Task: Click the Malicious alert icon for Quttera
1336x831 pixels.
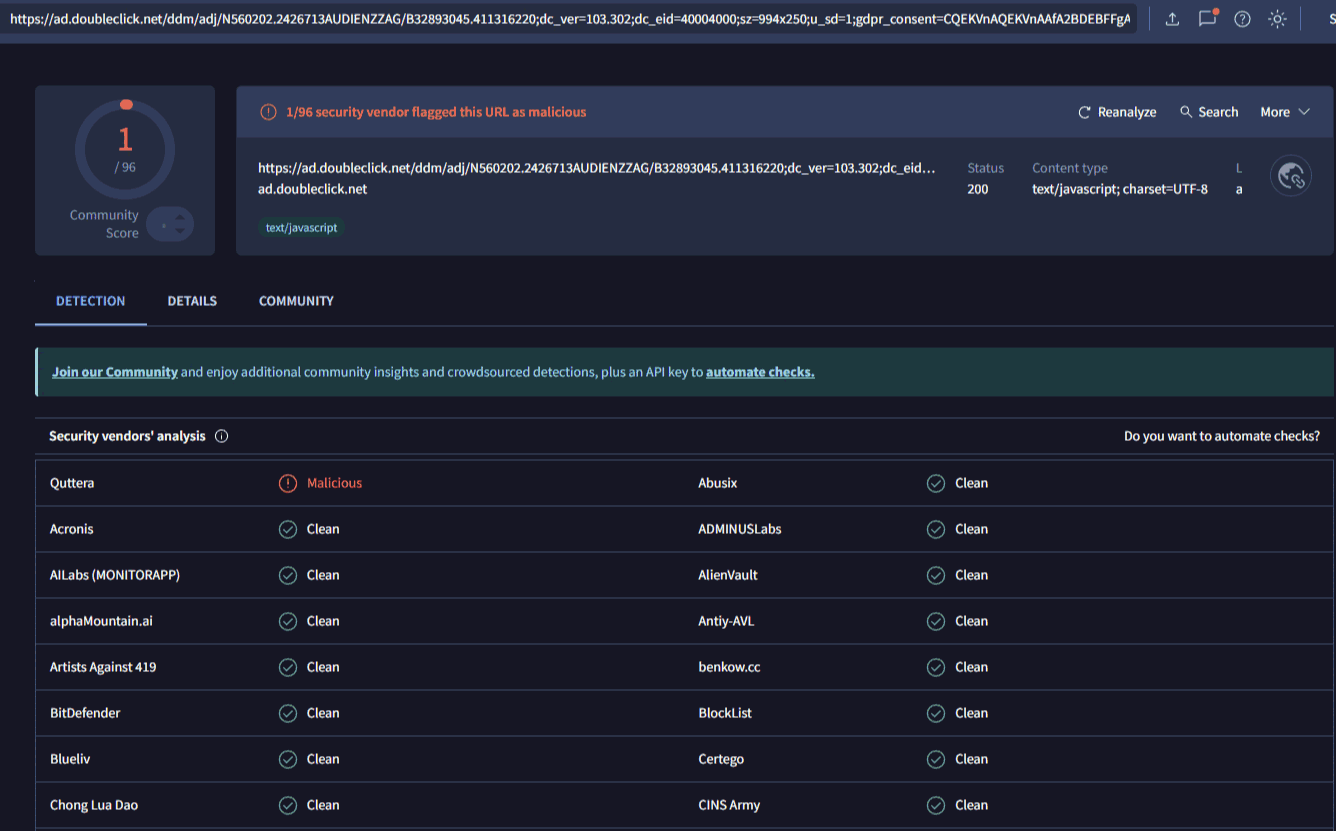Action: [288, 483]
